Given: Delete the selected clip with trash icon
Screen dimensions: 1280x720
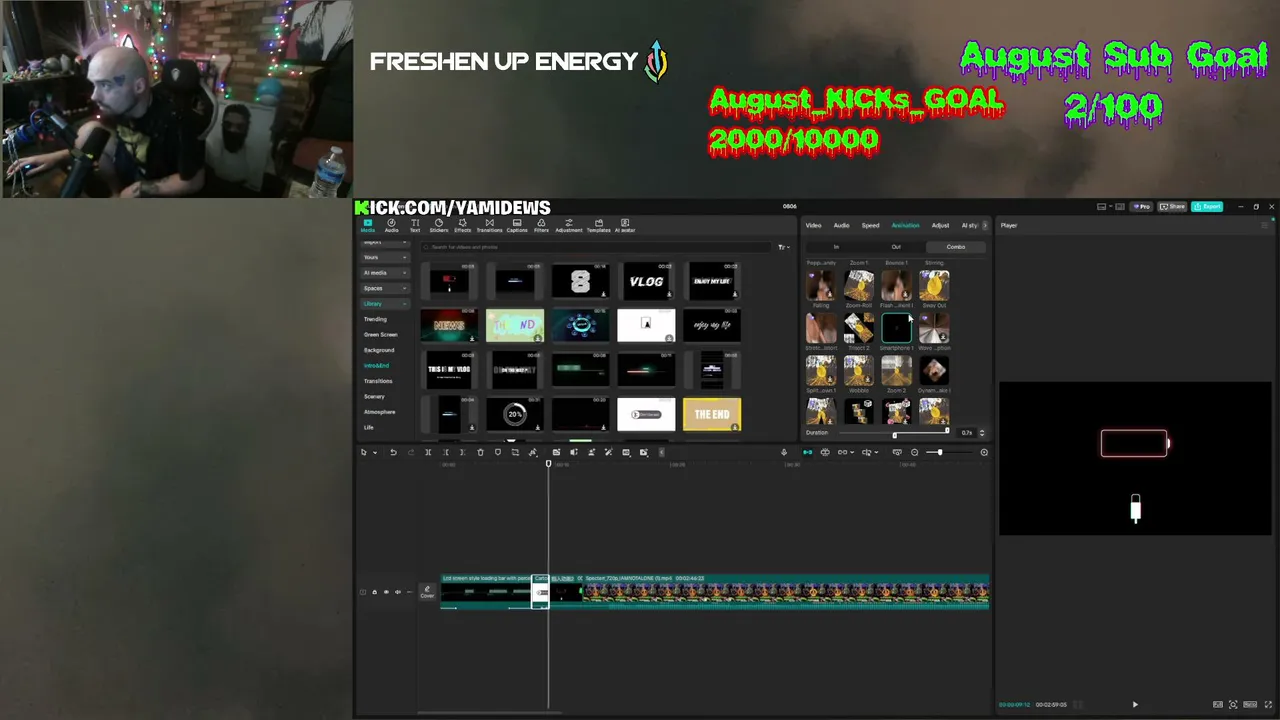Looking at the screenshot, I should pyautogui.click(x=480, y=453).
